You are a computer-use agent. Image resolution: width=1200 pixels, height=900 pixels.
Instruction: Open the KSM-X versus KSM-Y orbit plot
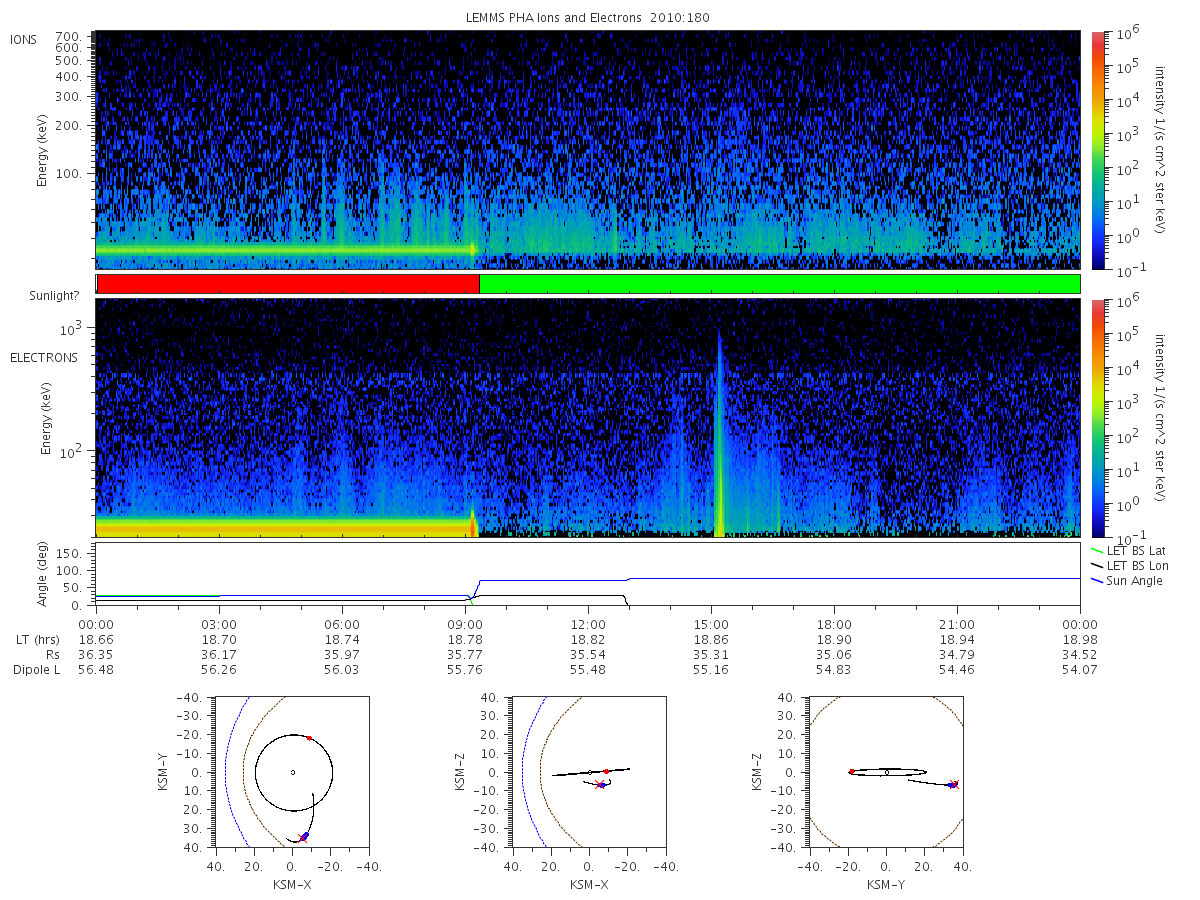[292, 772]
